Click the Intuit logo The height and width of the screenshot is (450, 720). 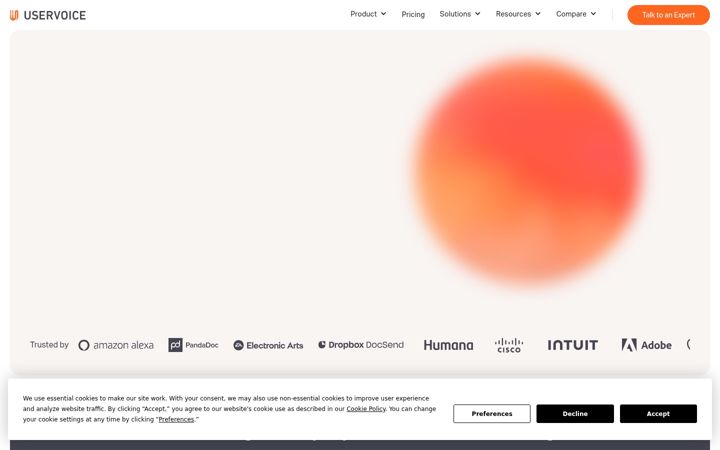pyautogui.click(x=573, y=345)
